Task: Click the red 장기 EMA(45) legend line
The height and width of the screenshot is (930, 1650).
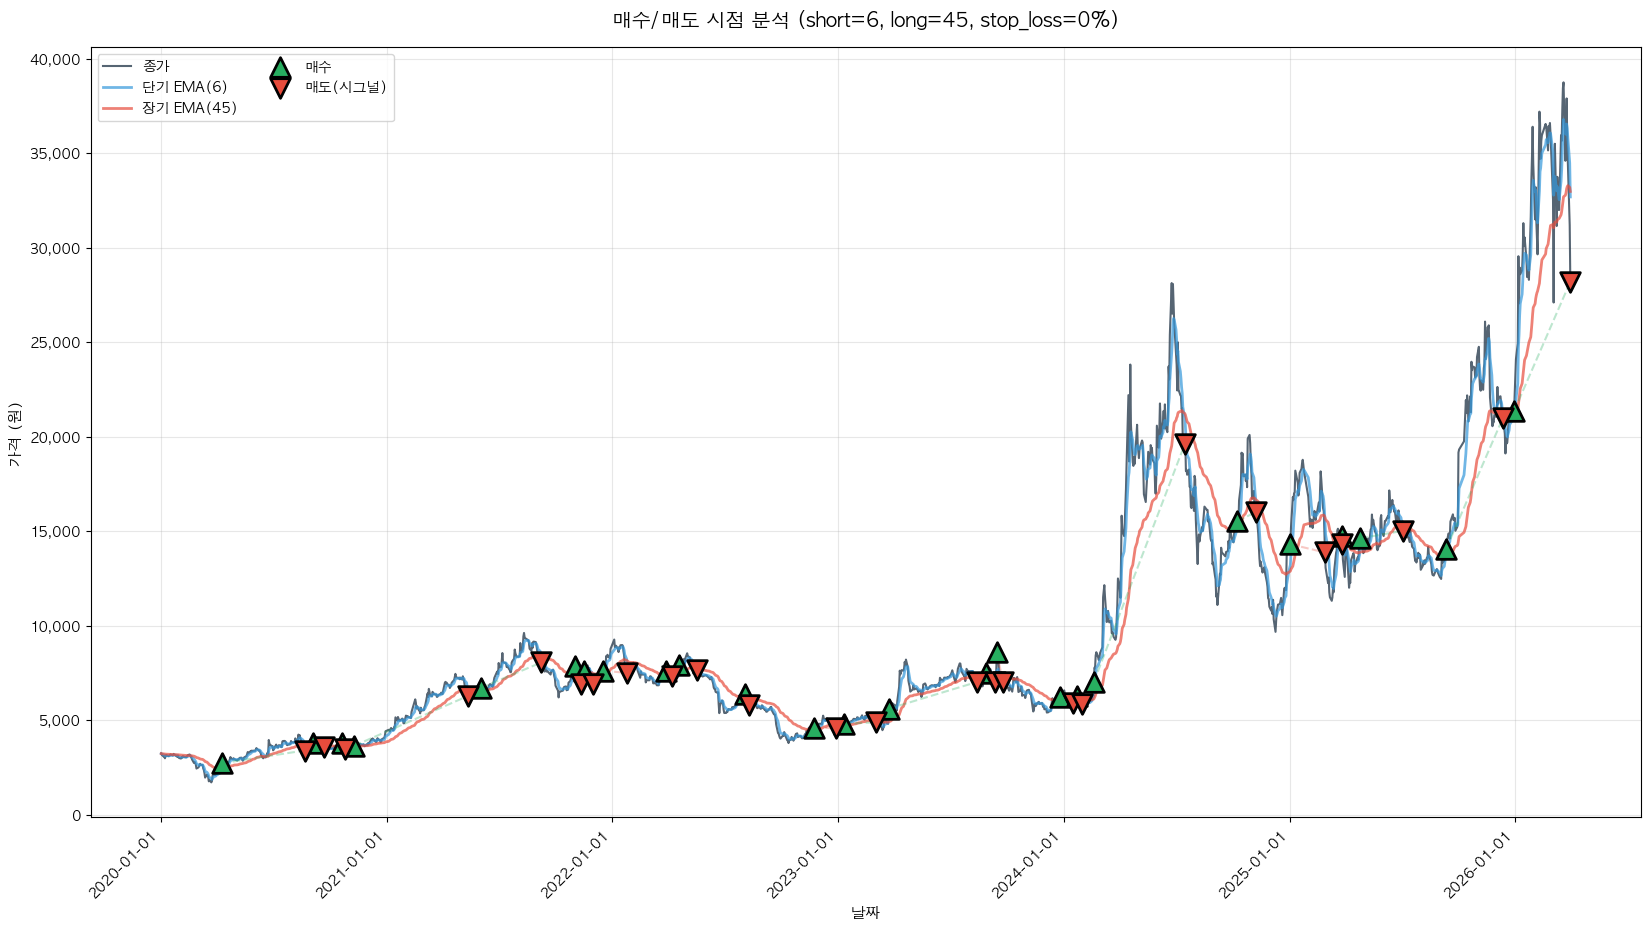Action: click(x=118, y=108)
